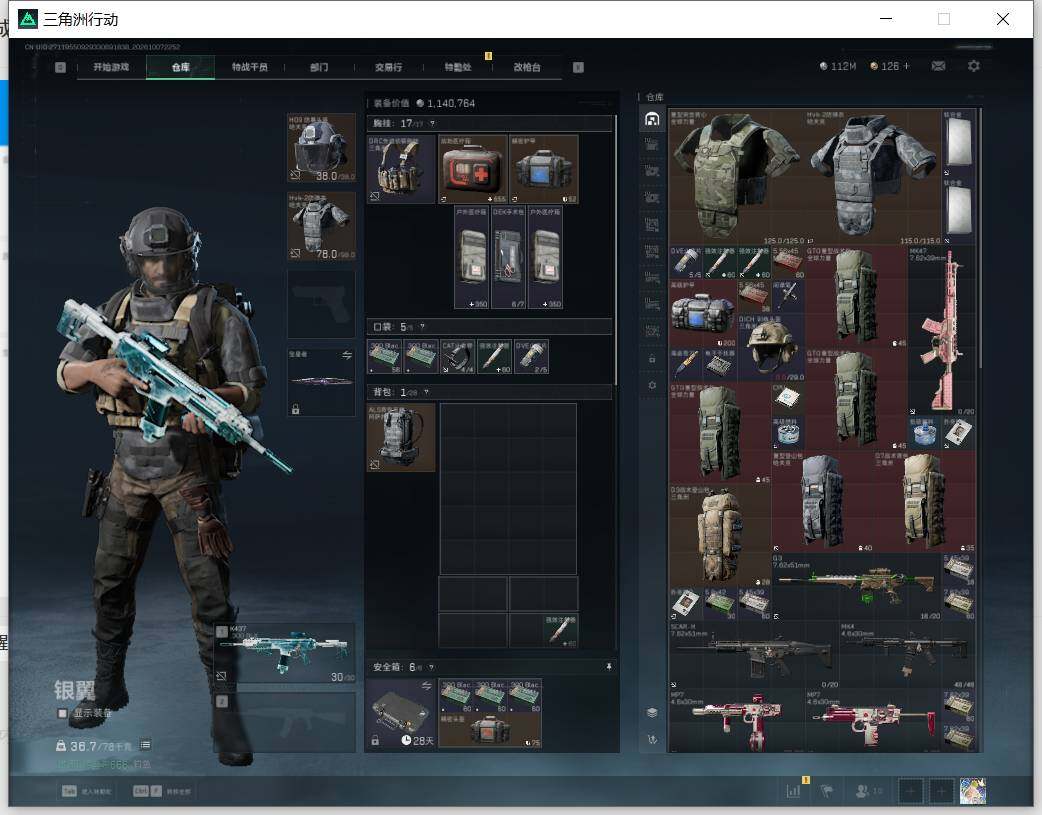Open the player avatar in the bottom bar
Screen dimensions: 1042x815
[973, 791]
